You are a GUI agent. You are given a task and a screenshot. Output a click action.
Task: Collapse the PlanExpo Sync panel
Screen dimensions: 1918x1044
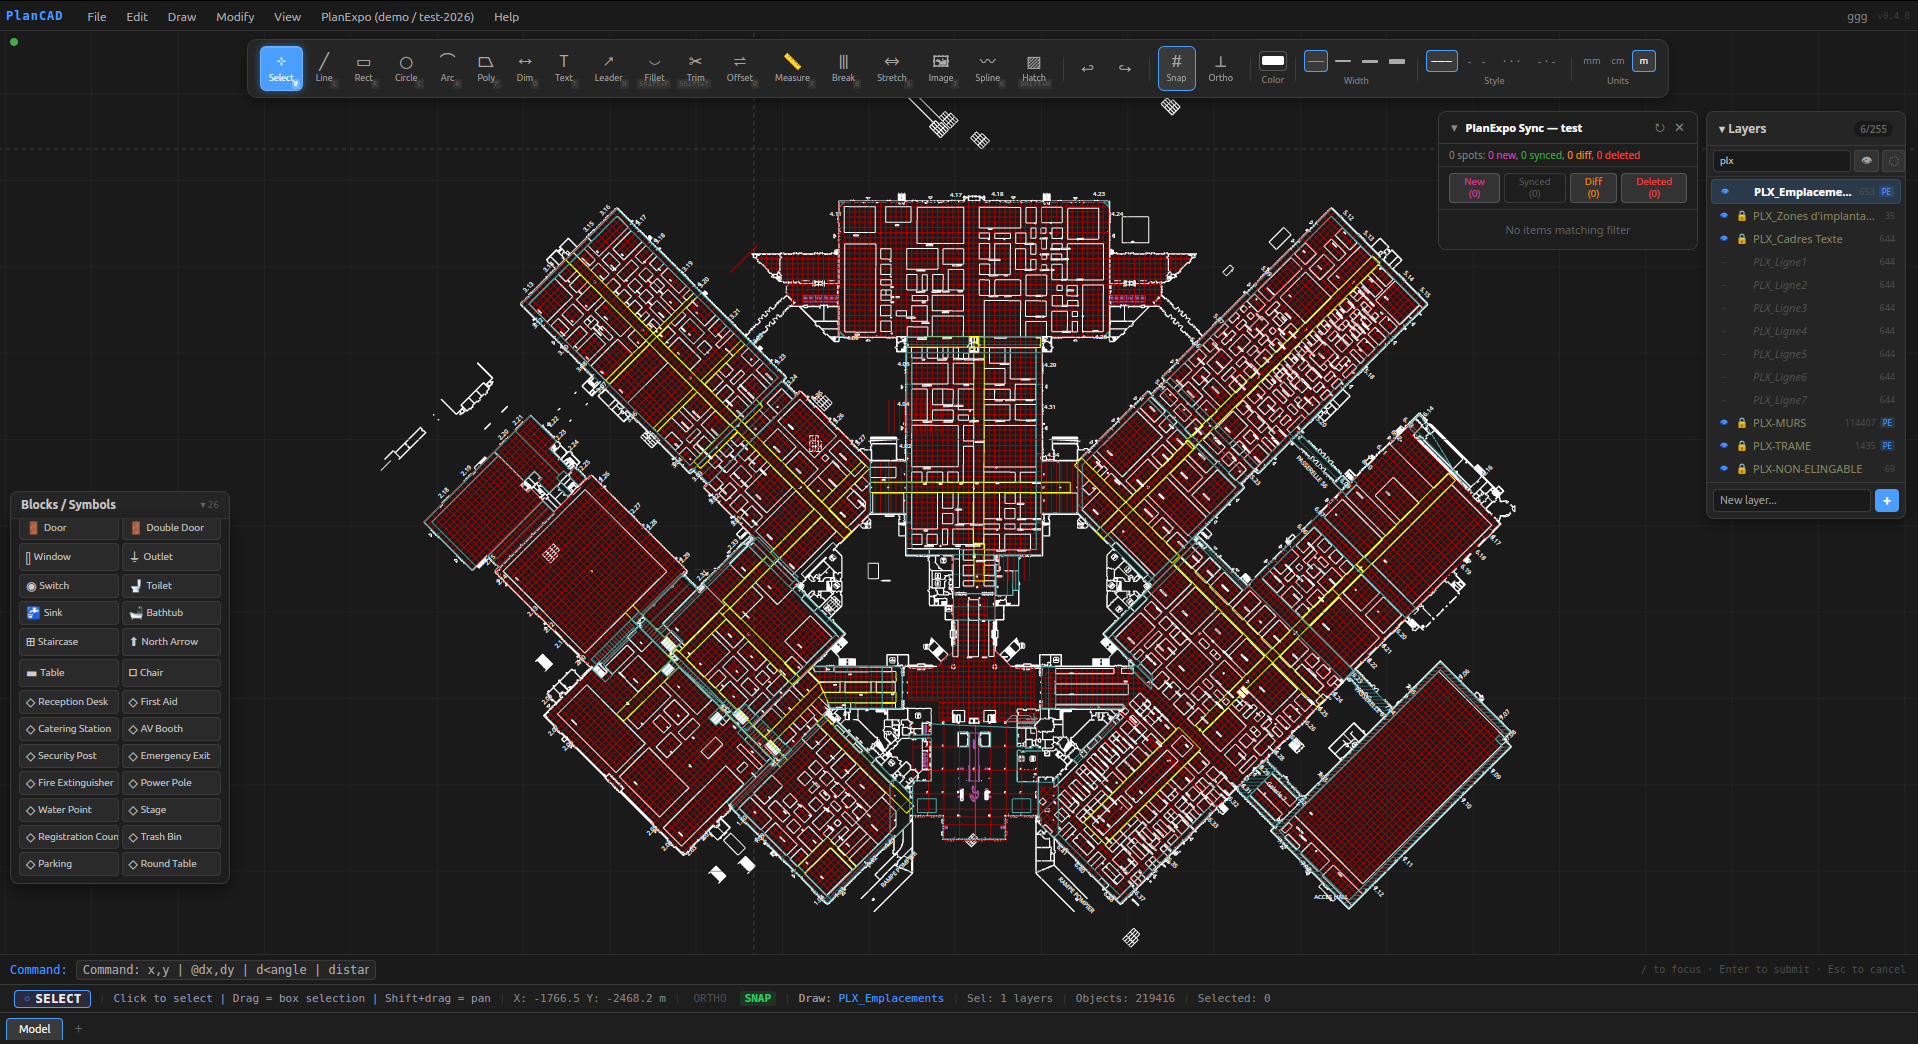point(1453,128)
